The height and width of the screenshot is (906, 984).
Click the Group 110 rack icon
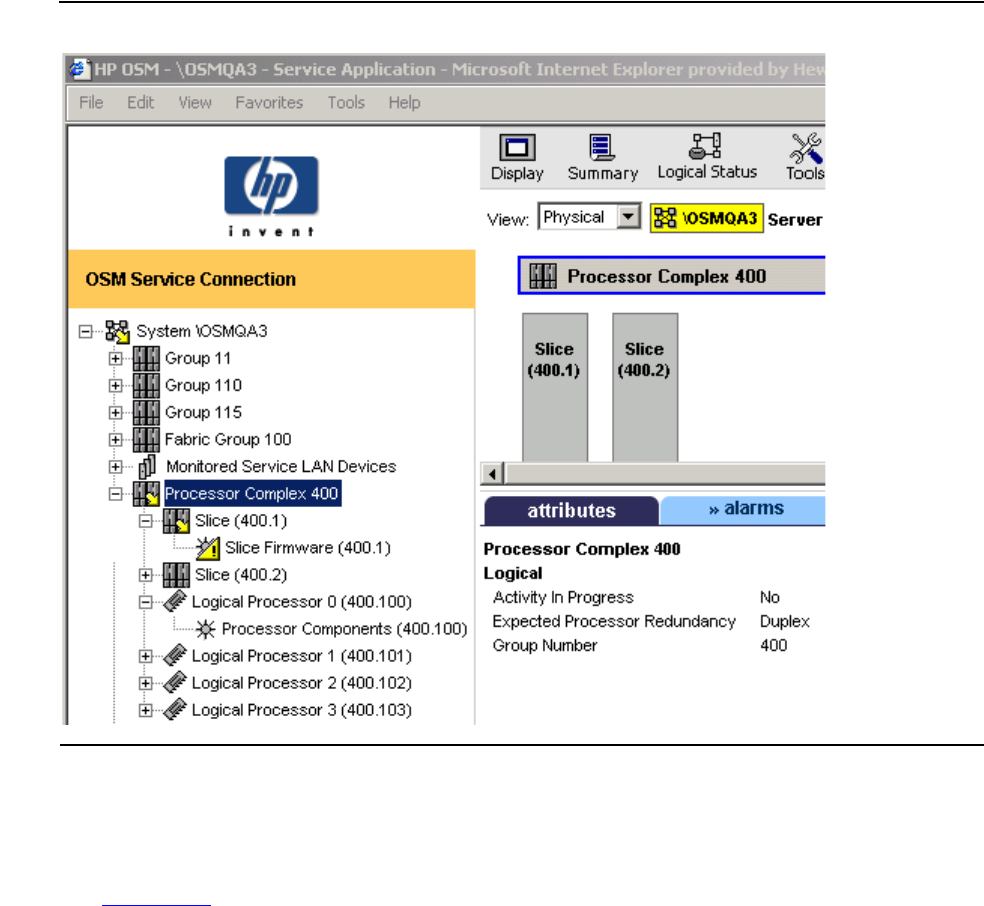146,385
